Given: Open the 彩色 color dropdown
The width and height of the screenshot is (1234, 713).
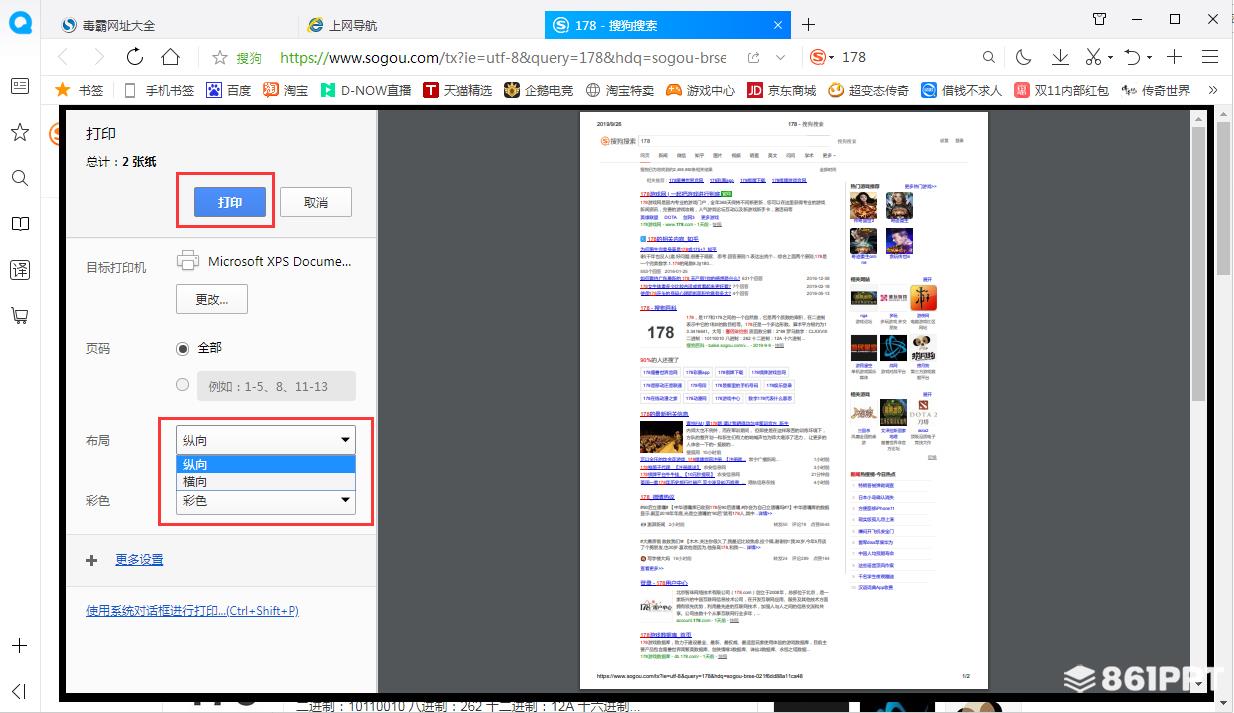Looking at the screenshot, I should [x=267, y=501].
